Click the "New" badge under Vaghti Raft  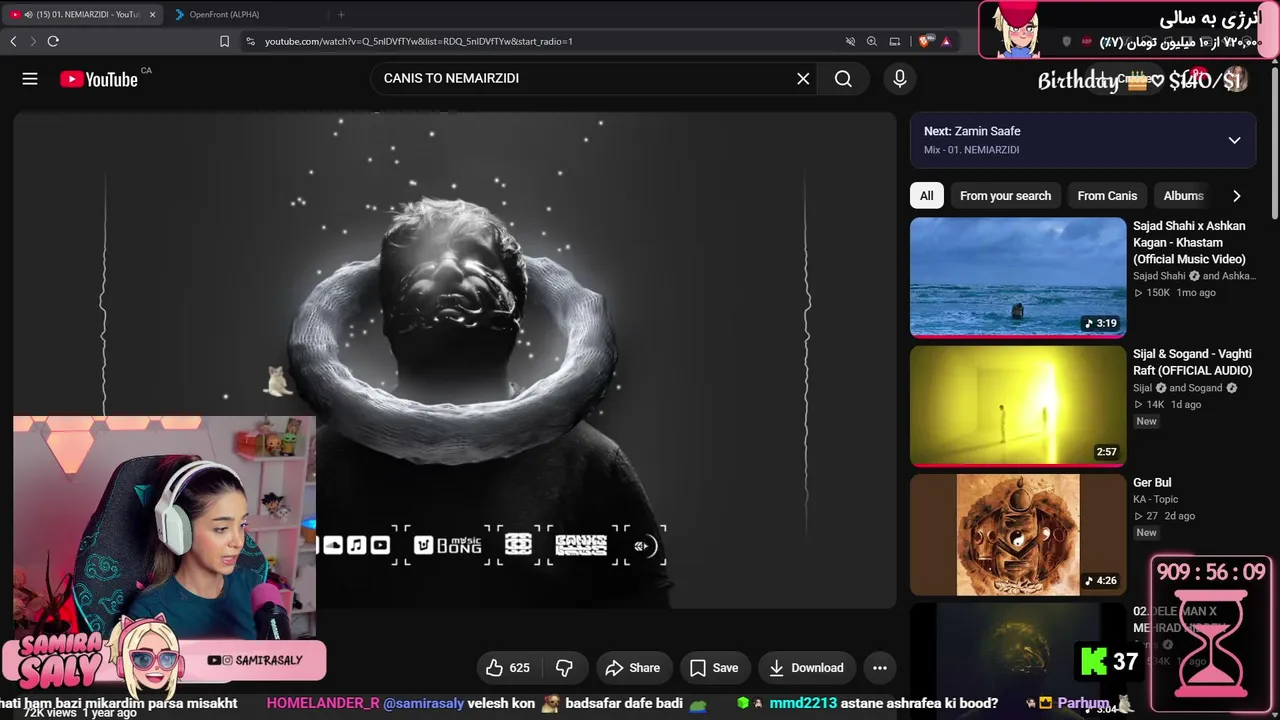pos(1146,421)
